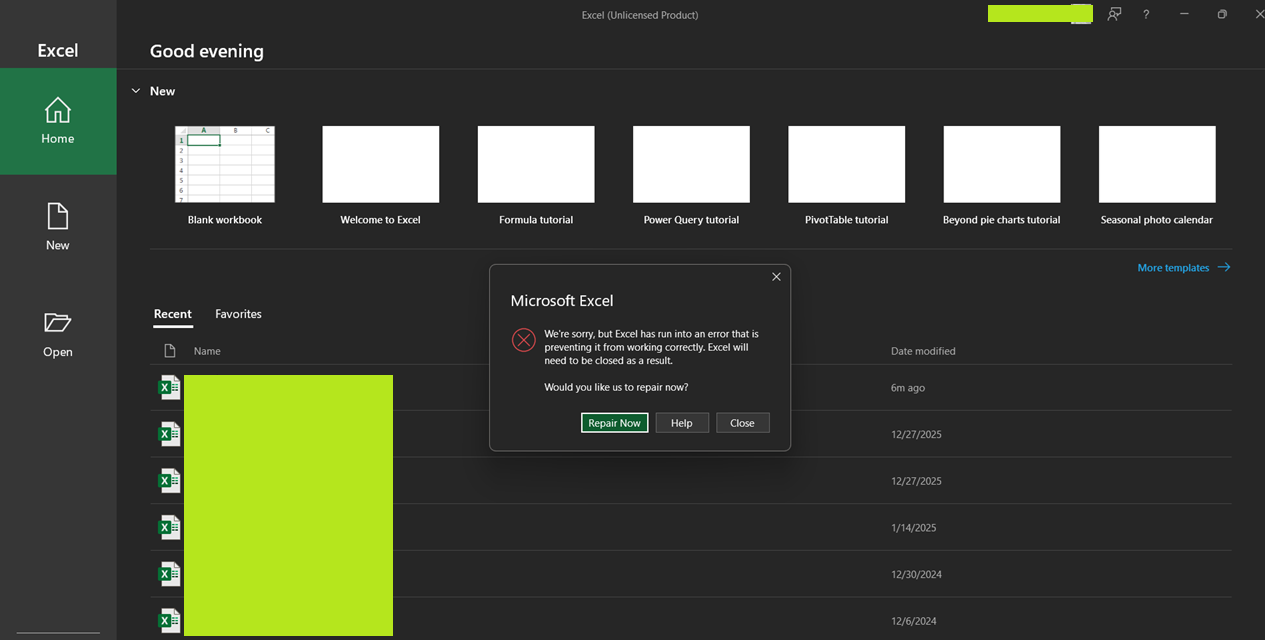This screenshot has width=1265, height=640.
Task: Click Excel file icon dated 1/14/2025
Action: (x=170, y=527)
